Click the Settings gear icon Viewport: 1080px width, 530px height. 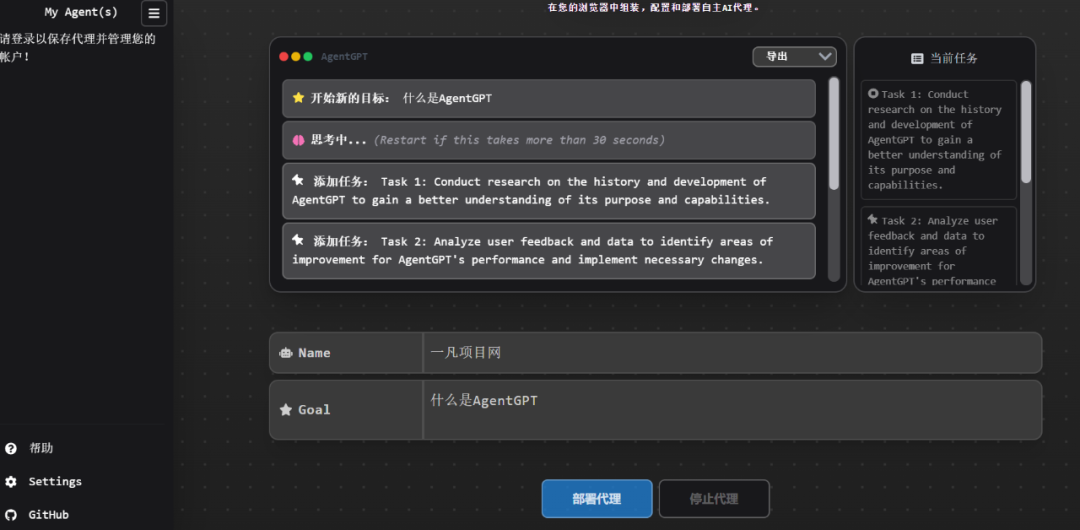pos(10,482)
